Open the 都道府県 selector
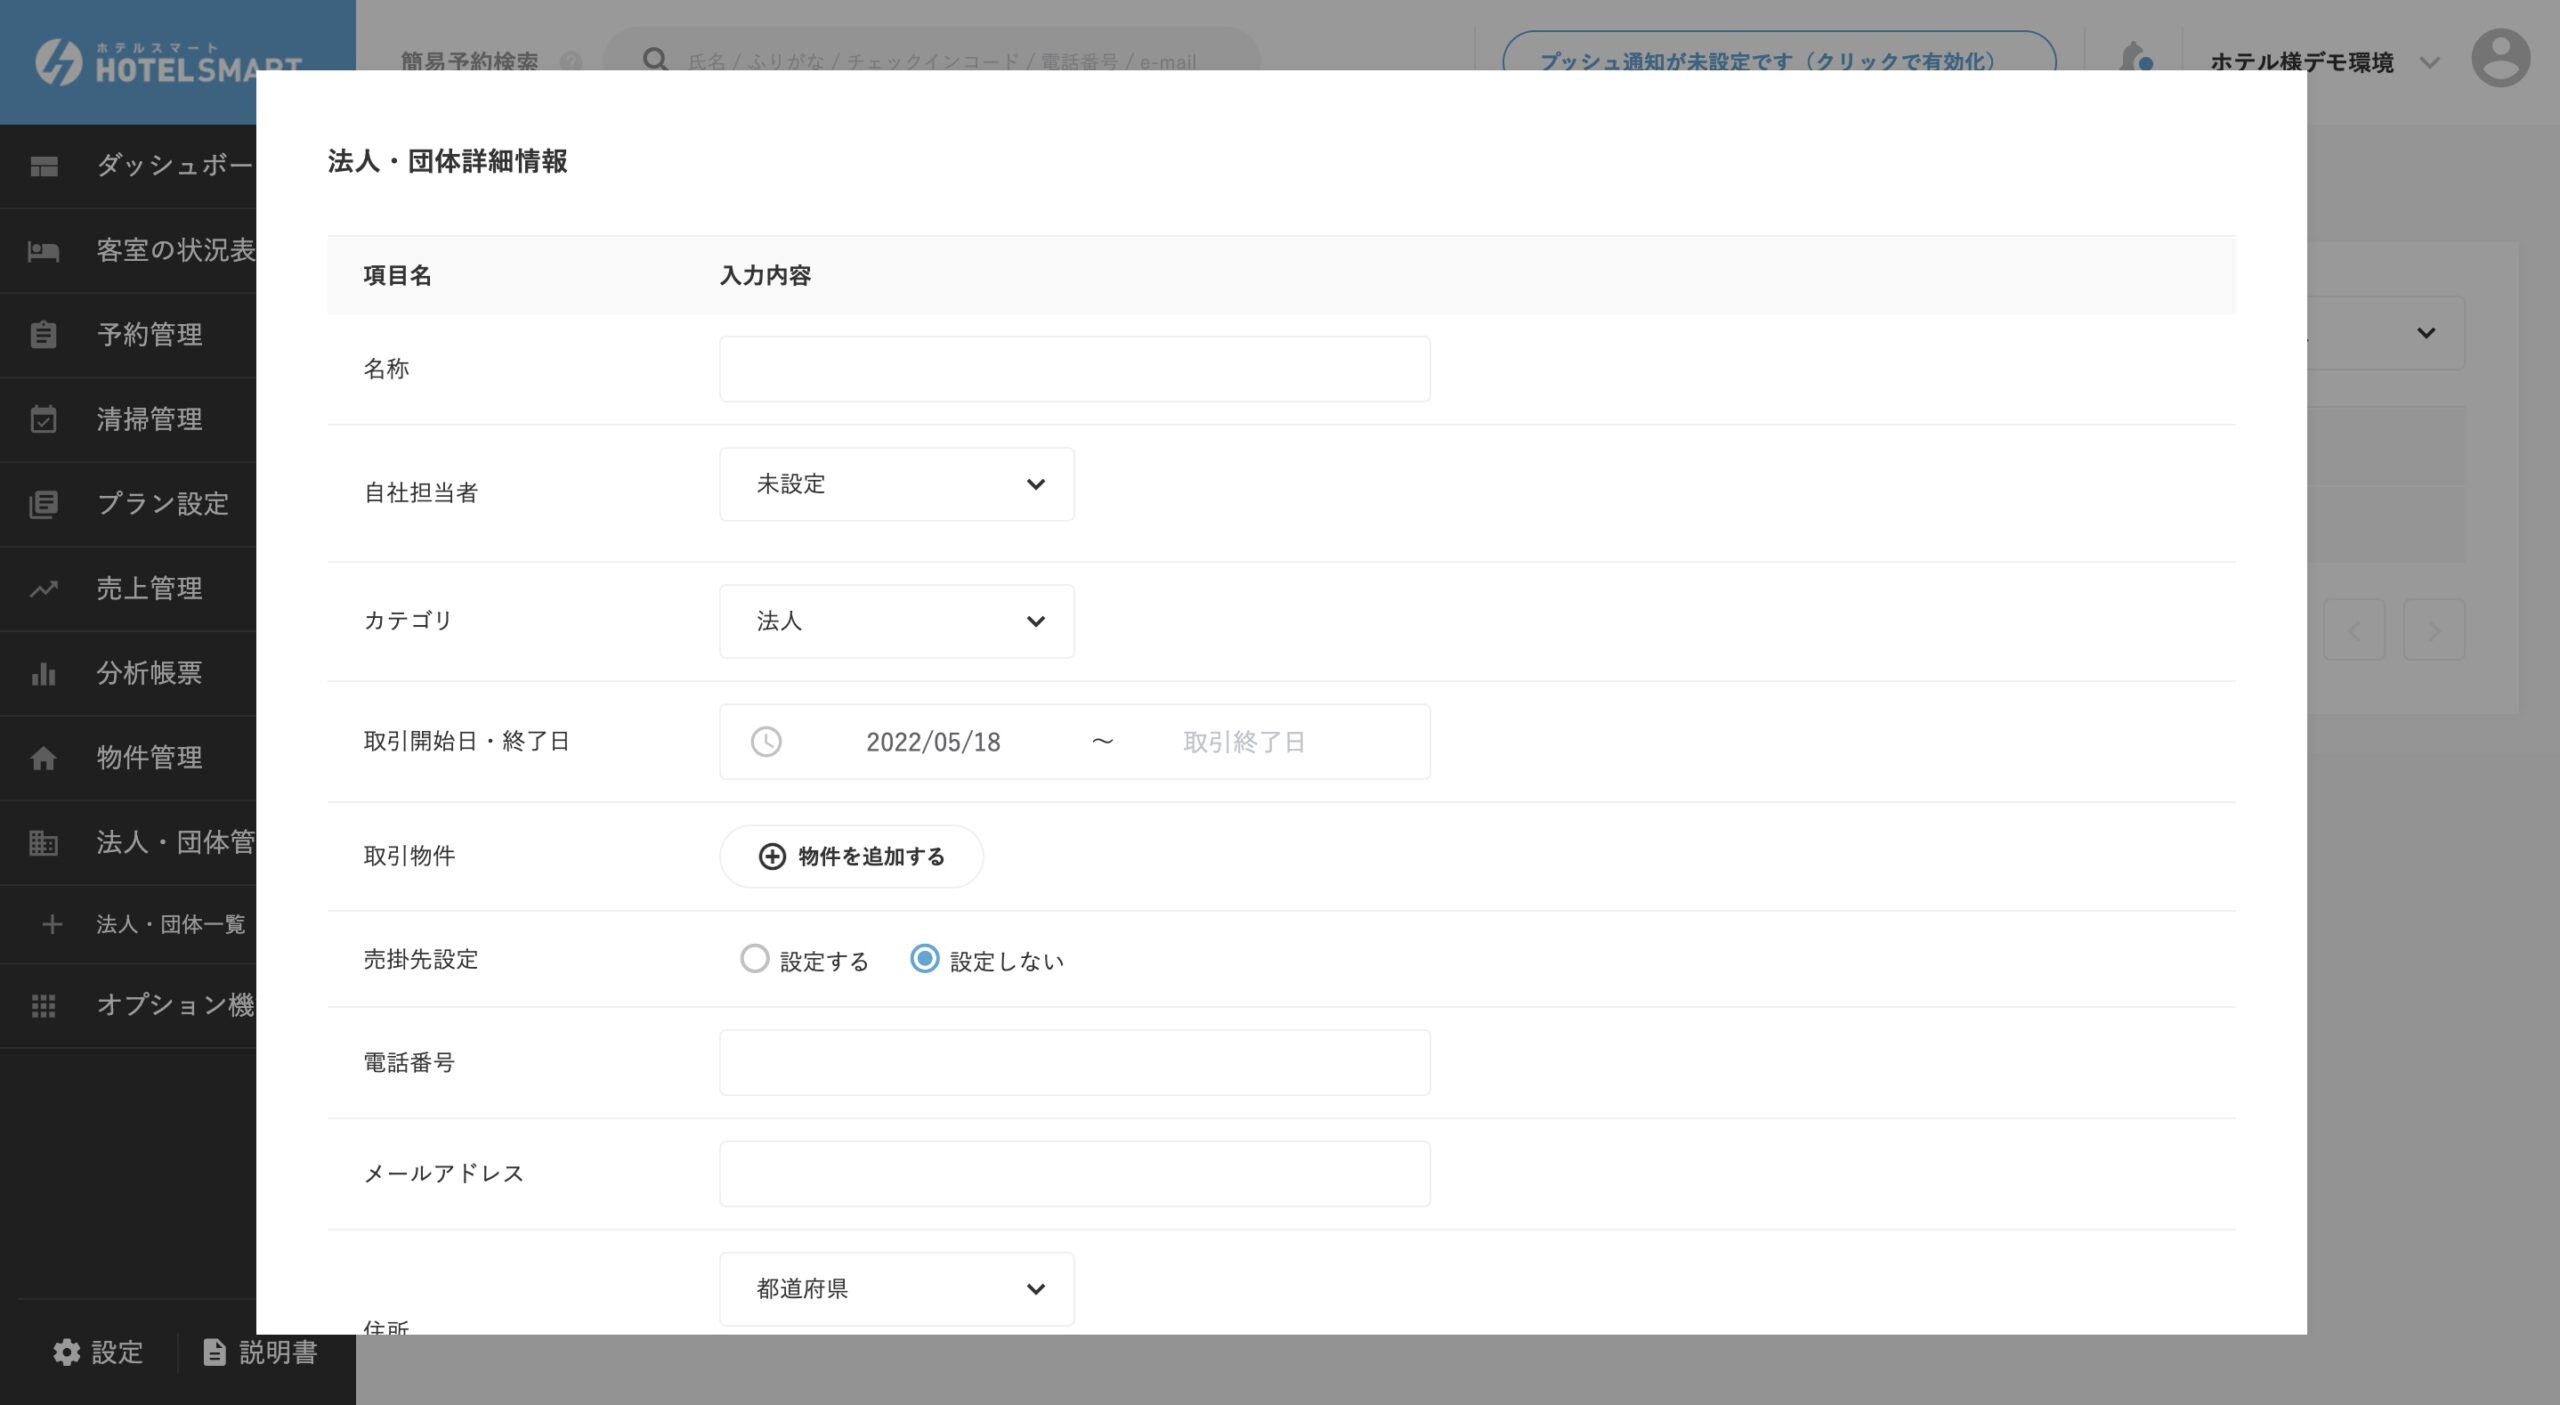The height and width of the screenshot is (1405, 2560). click(895, 1289)
